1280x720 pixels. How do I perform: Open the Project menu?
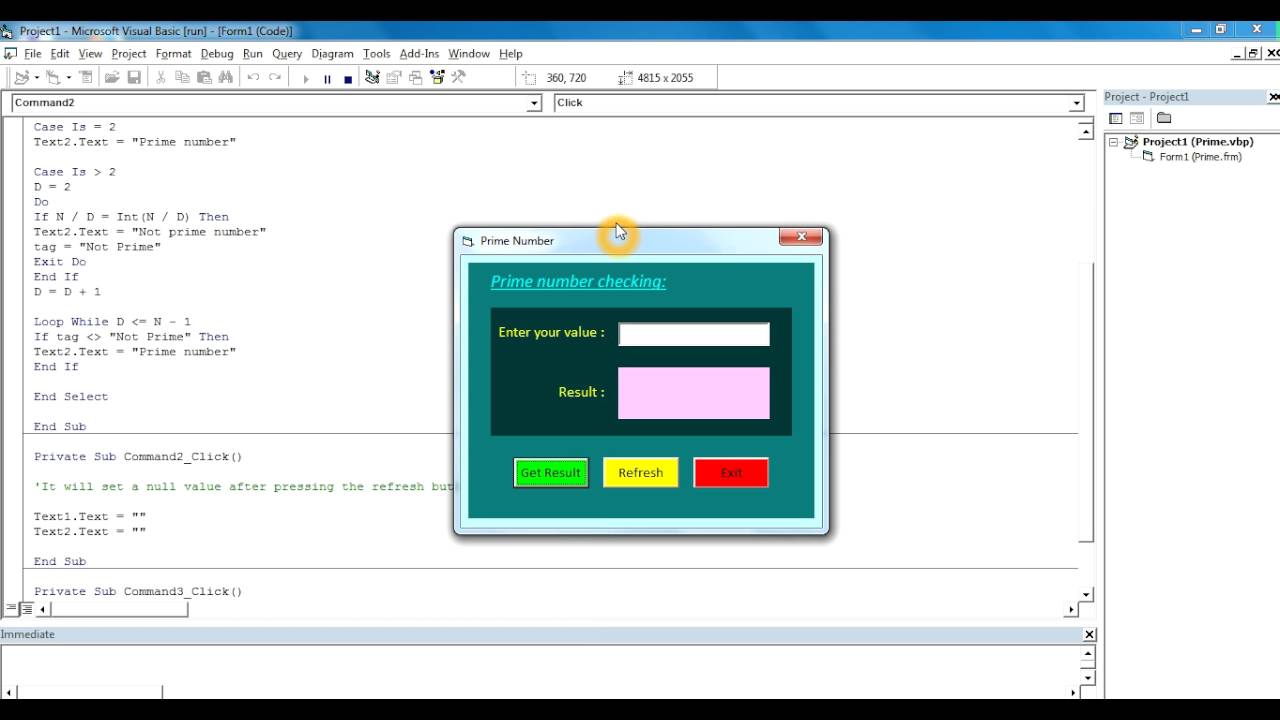(x=129, y=54)
